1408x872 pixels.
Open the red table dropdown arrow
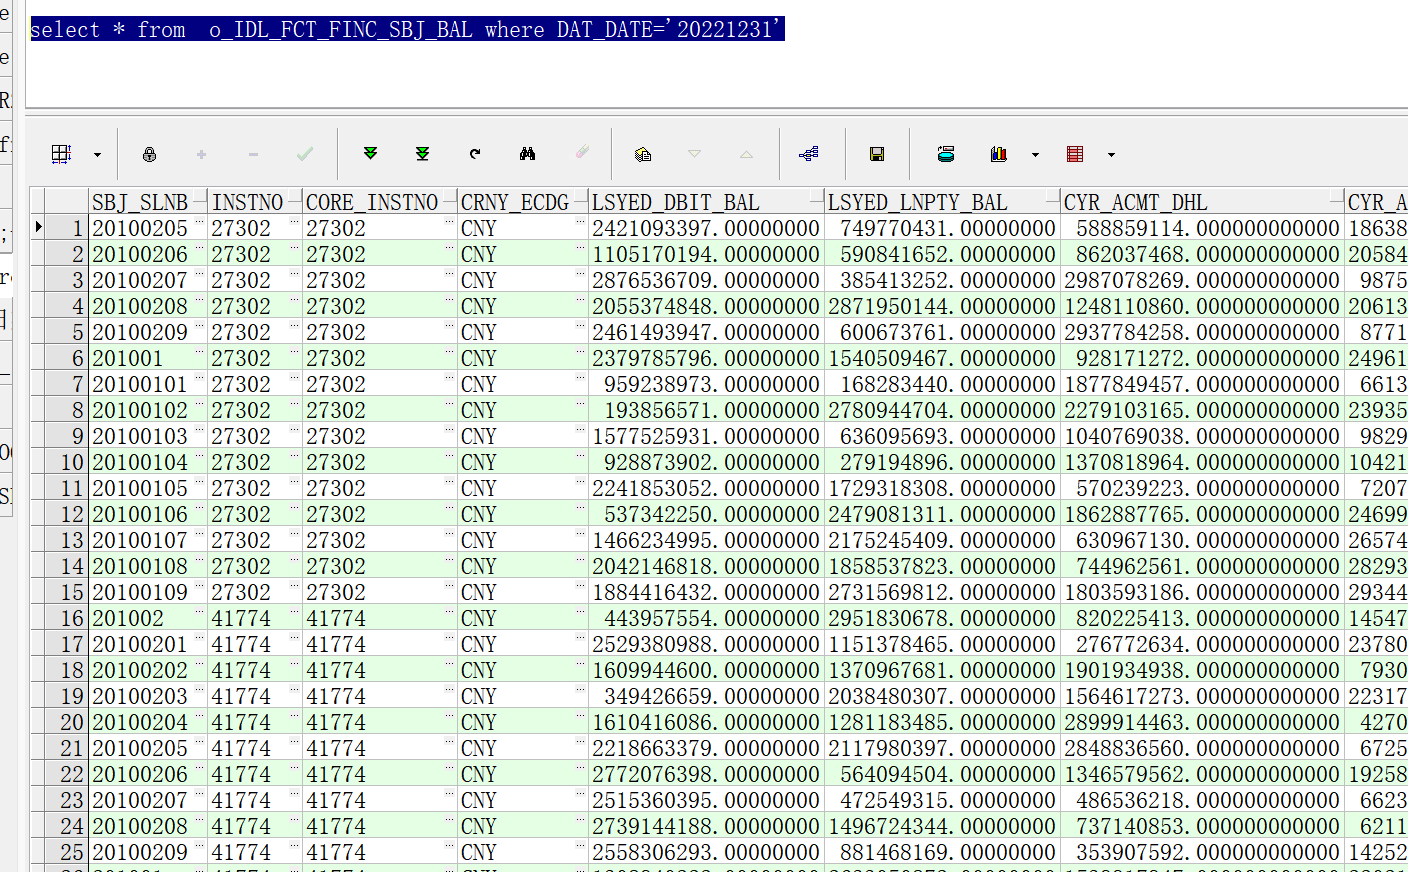pyautogui.click(x=1111, y=155)
